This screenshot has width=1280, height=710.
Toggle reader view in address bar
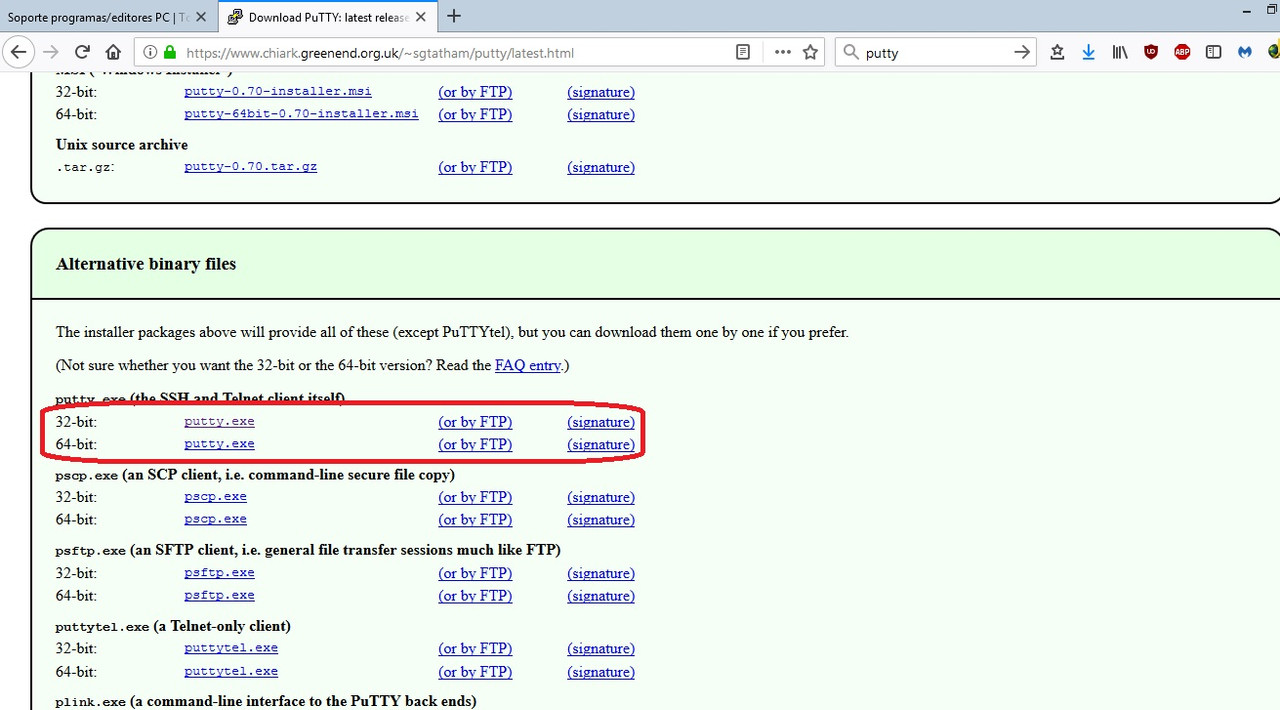743,52
